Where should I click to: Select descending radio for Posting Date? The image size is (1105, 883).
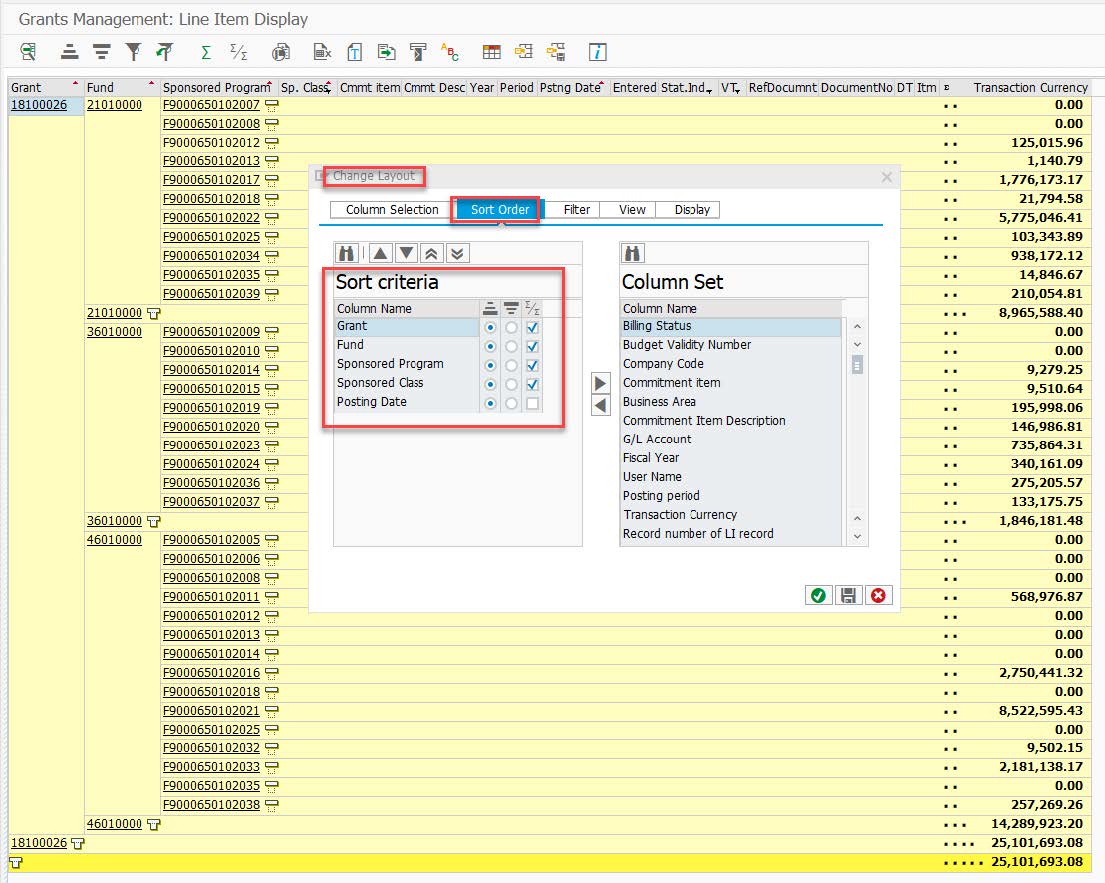coord(512,404)
